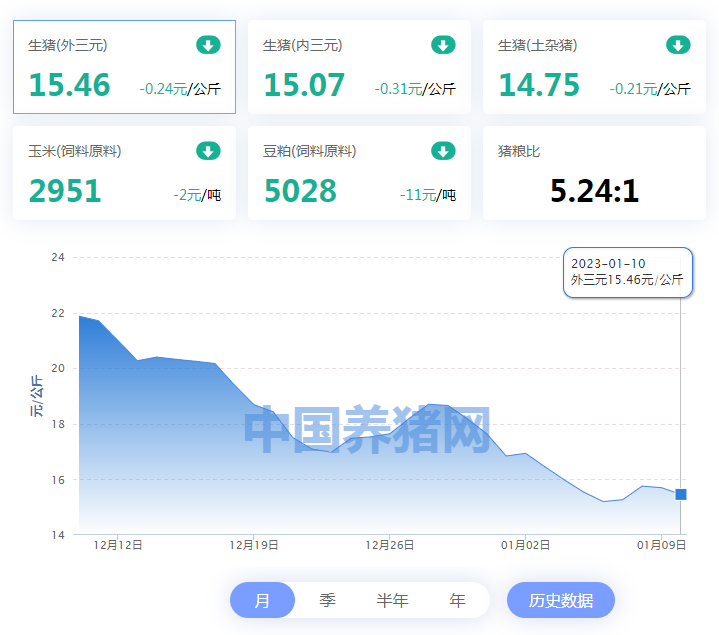
Task: Click the 猪粮比 card title
Action: pos(519,151)
